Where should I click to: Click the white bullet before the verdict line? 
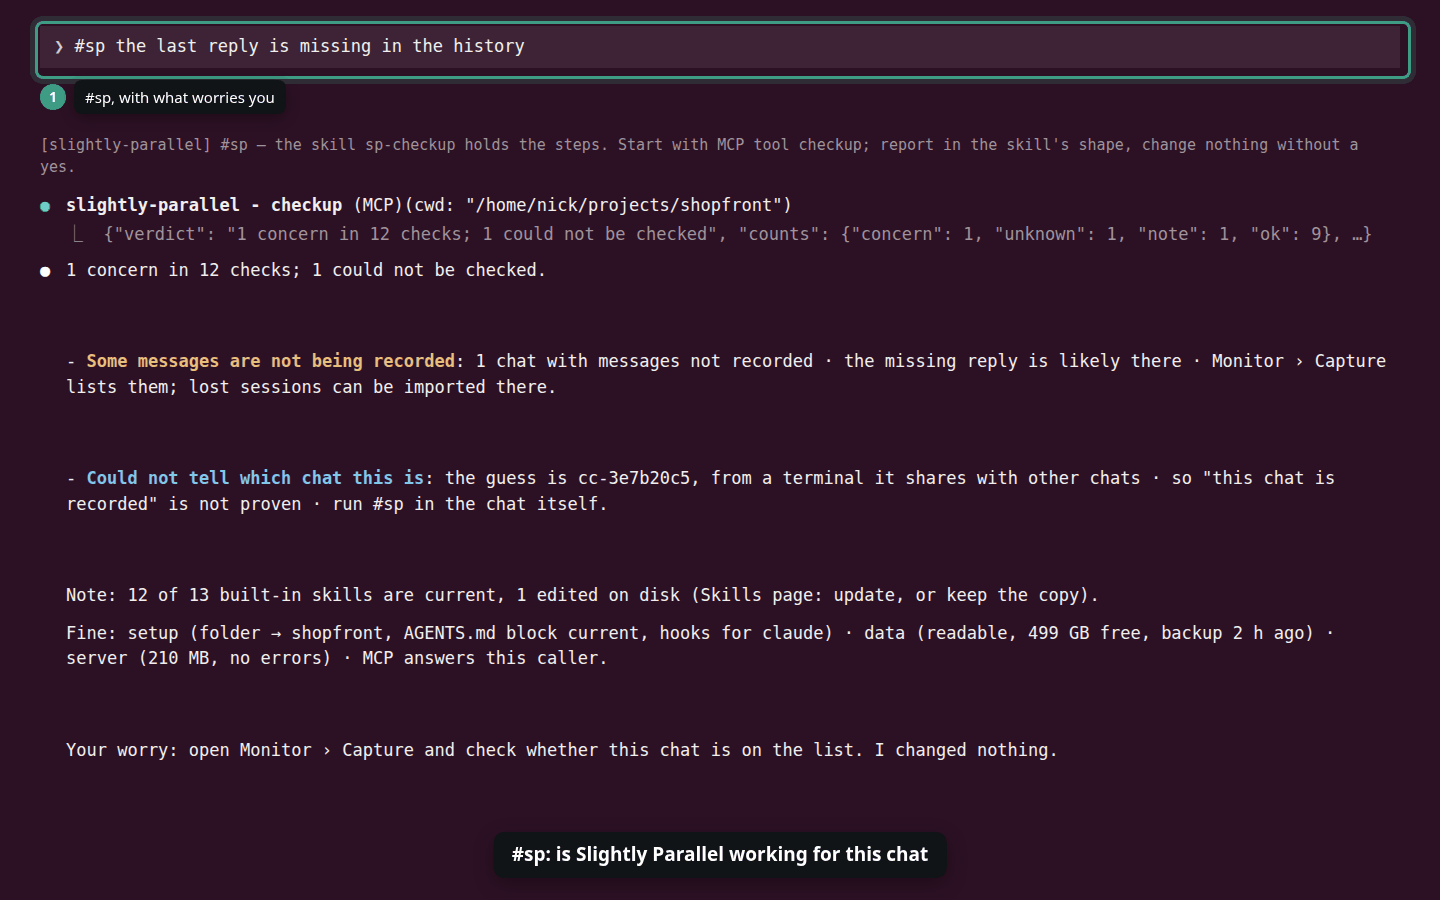45,271
